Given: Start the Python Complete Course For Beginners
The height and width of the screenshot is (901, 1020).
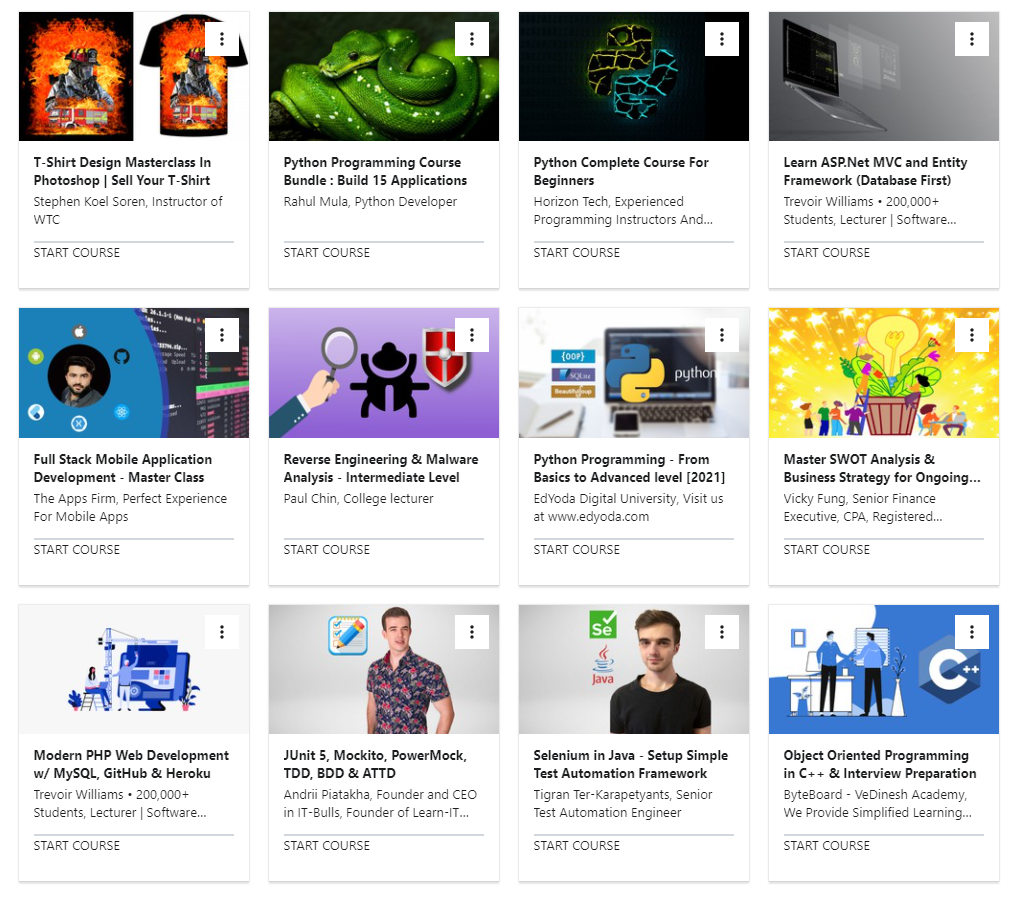Looking at the screenshot, I should (576, 252).
